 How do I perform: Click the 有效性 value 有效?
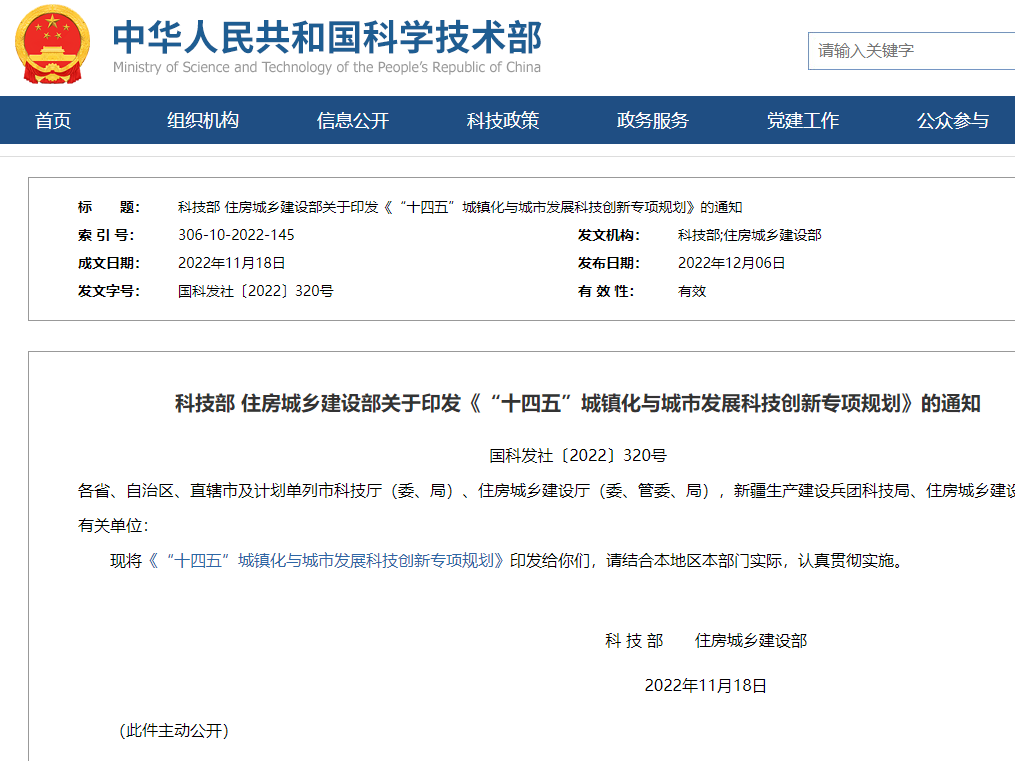pyautogui.click(x=692, y=291)
